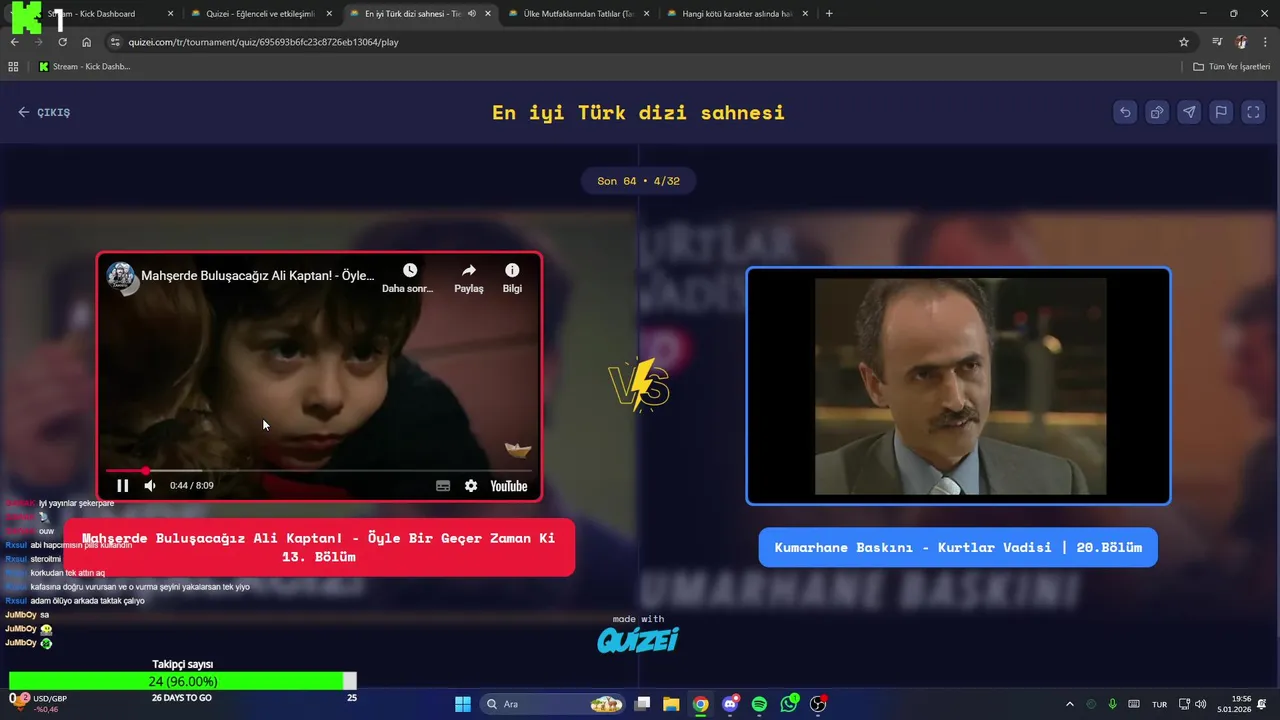Open Spotify from the taskbar

[x=759, y=704]
